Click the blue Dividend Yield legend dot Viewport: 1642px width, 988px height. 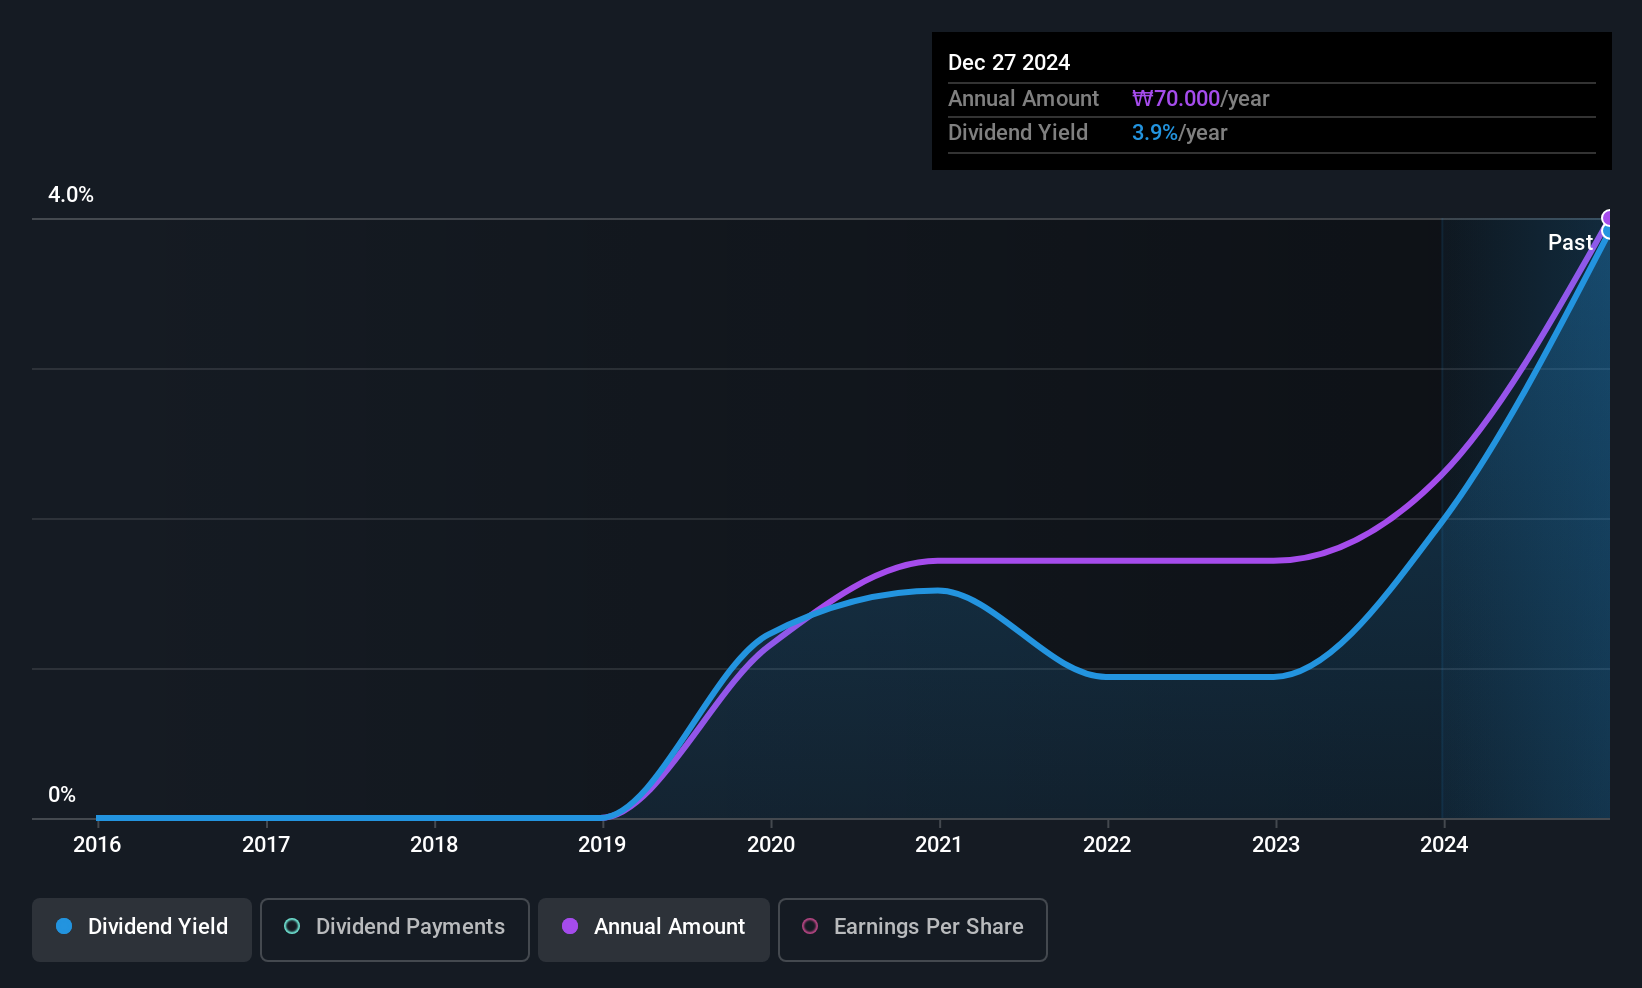coord(64,926)
